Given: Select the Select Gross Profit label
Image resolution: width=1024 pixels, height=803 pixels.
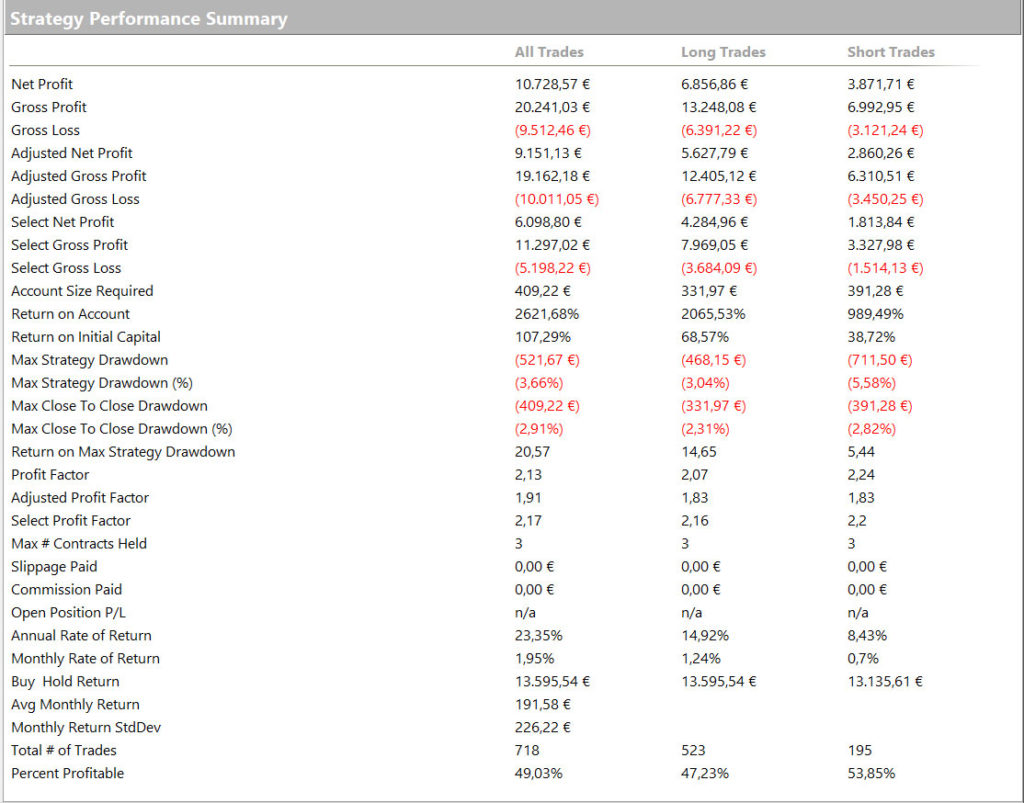Looking at the screenshot, I should click(69, 245).
